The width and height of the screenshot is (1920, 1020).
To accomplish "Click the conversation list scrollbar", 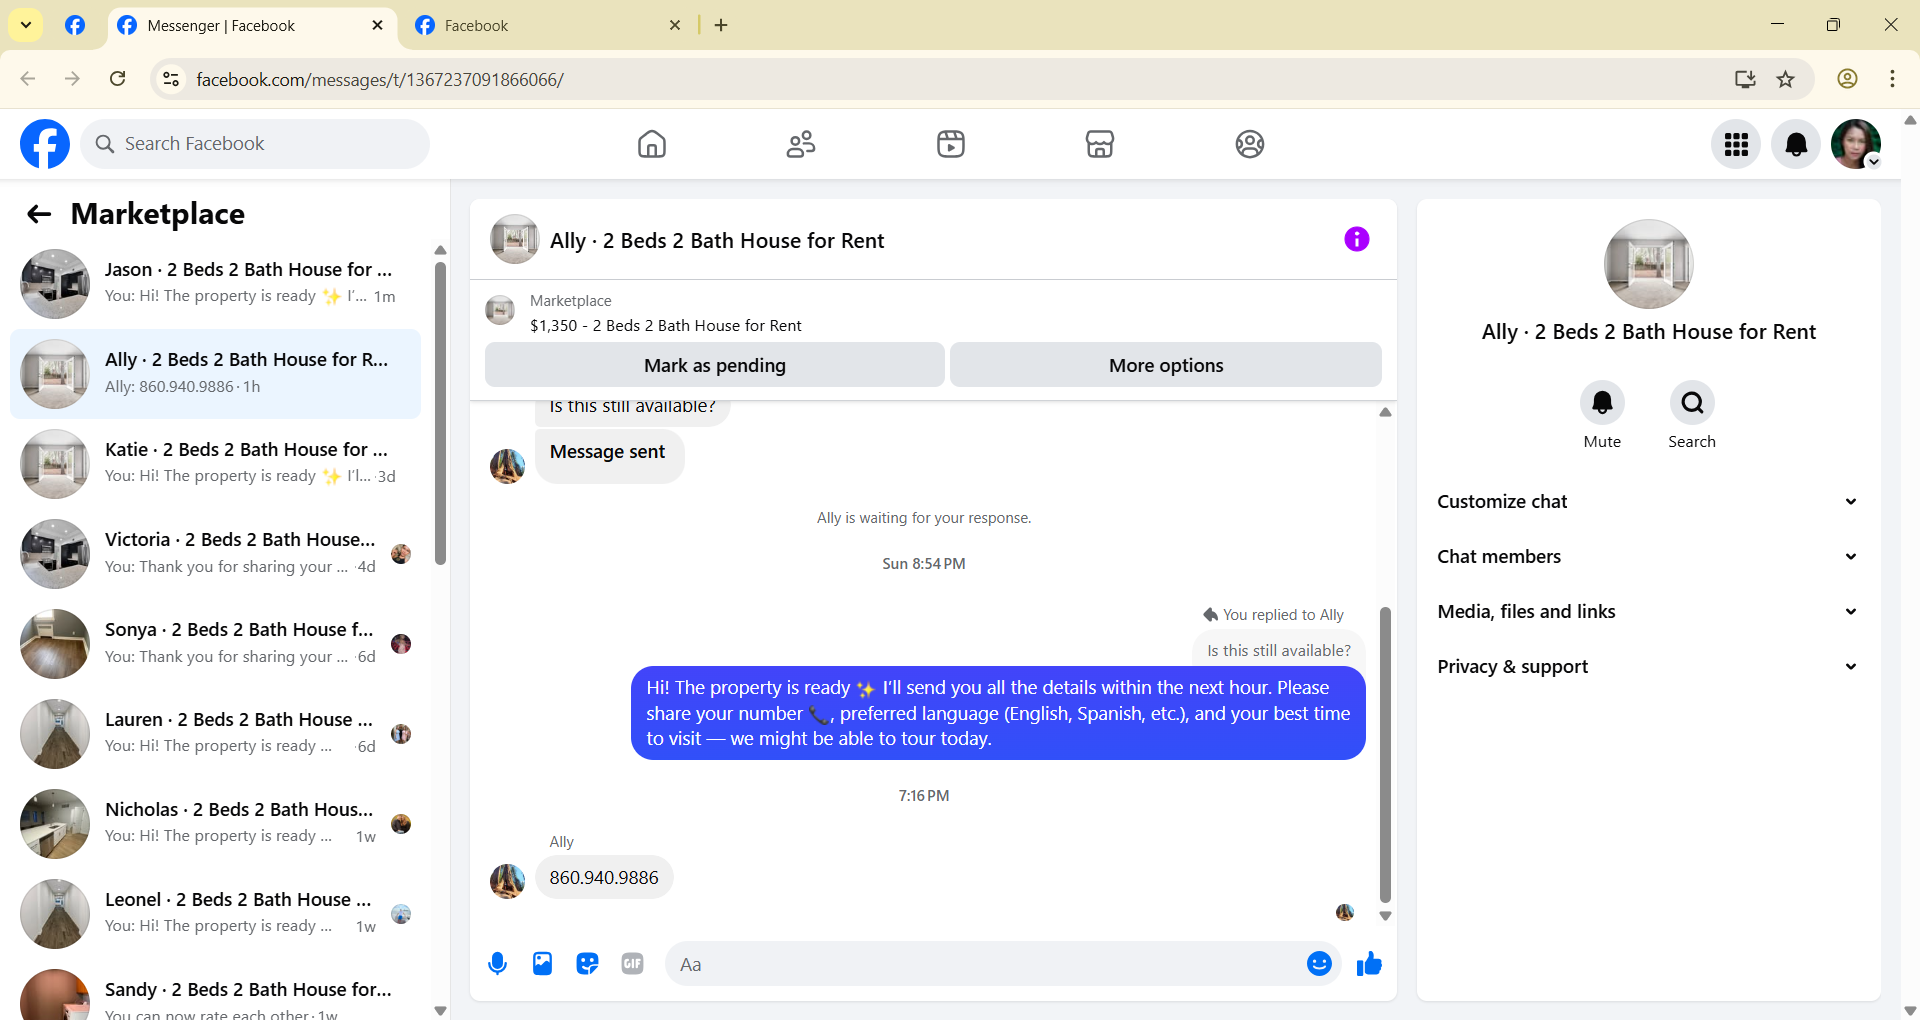I will point(440,413).
